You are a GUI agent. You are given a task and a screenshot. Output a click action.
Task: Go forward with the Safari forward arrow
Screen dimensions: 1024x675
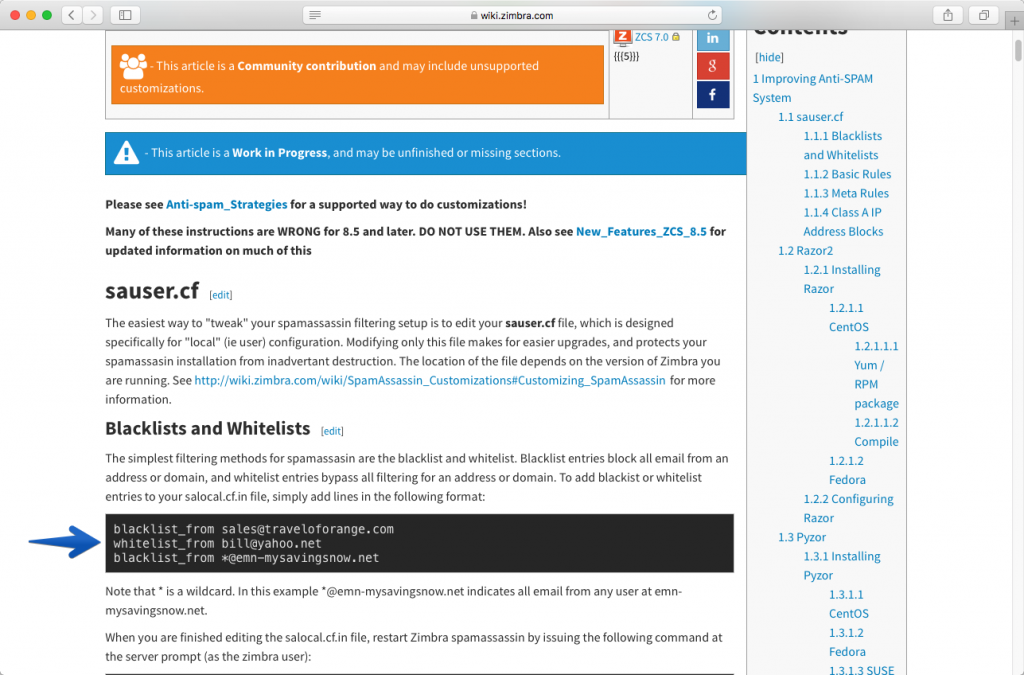coord(93,15)
